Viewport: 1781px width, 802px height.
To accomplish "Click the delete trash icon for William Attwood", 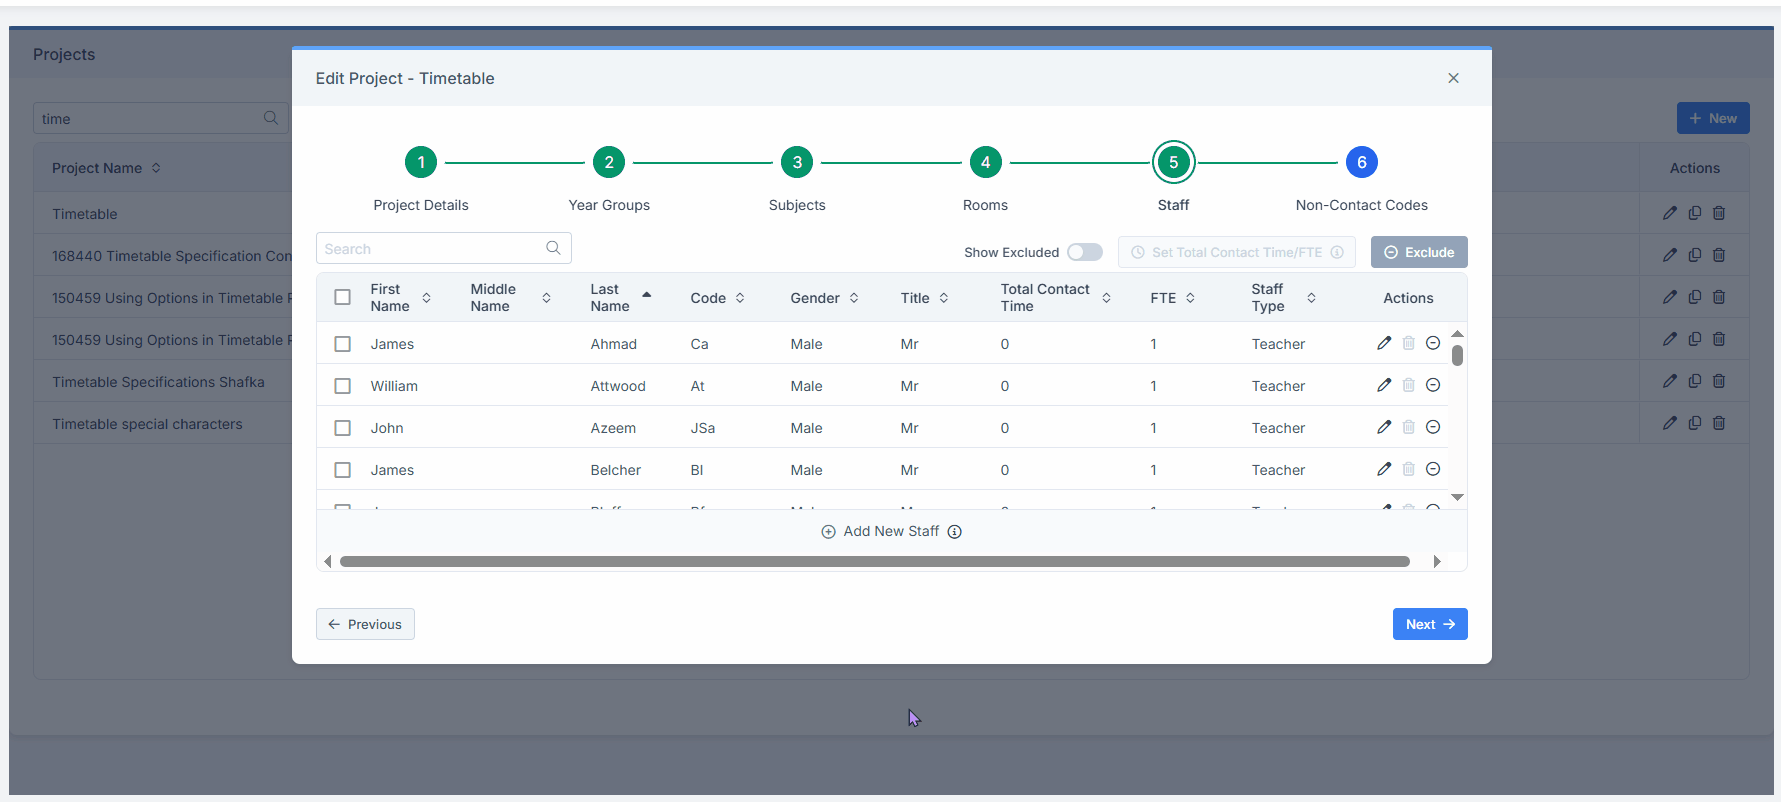I will [x=1408, y=385].
